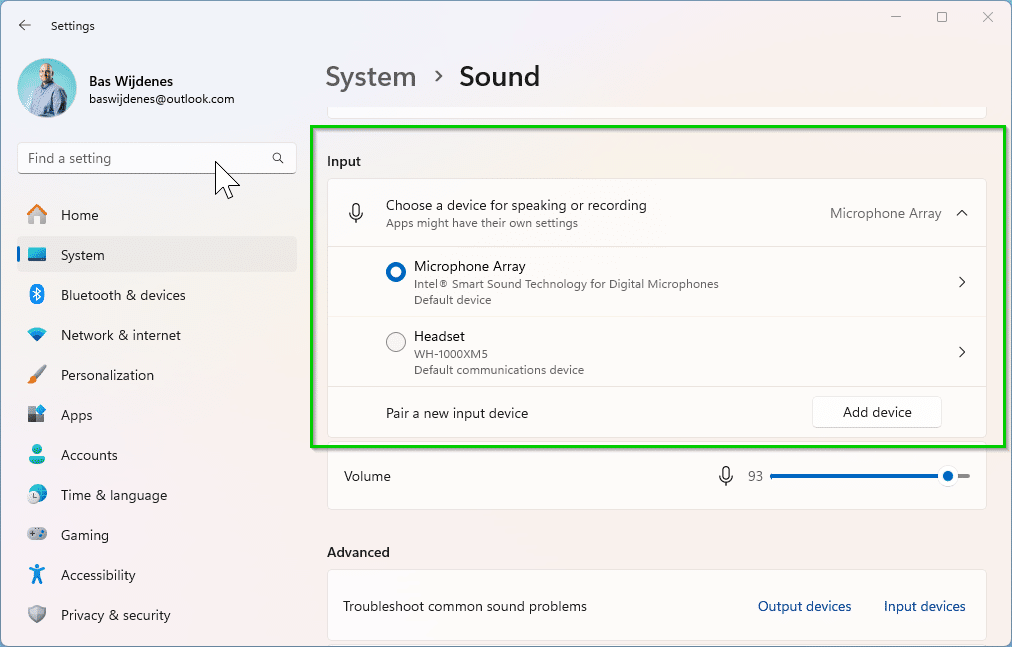The width and height of the screenshot is (1012, 647).
Task: Click the Network & internet Wi-Fi icon
Action: [x=37, y=335]
